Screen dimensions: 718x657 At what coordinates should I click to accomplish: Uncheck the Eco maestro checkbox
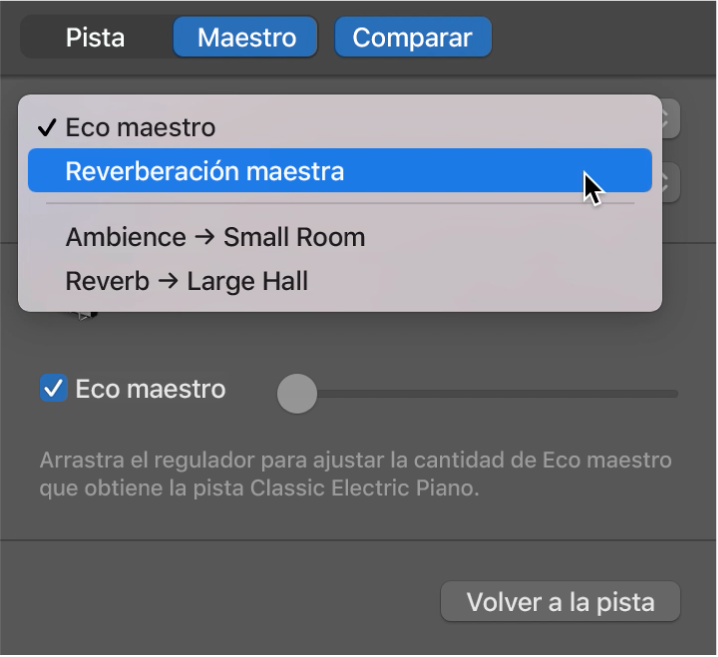click(x=54, y=389)
